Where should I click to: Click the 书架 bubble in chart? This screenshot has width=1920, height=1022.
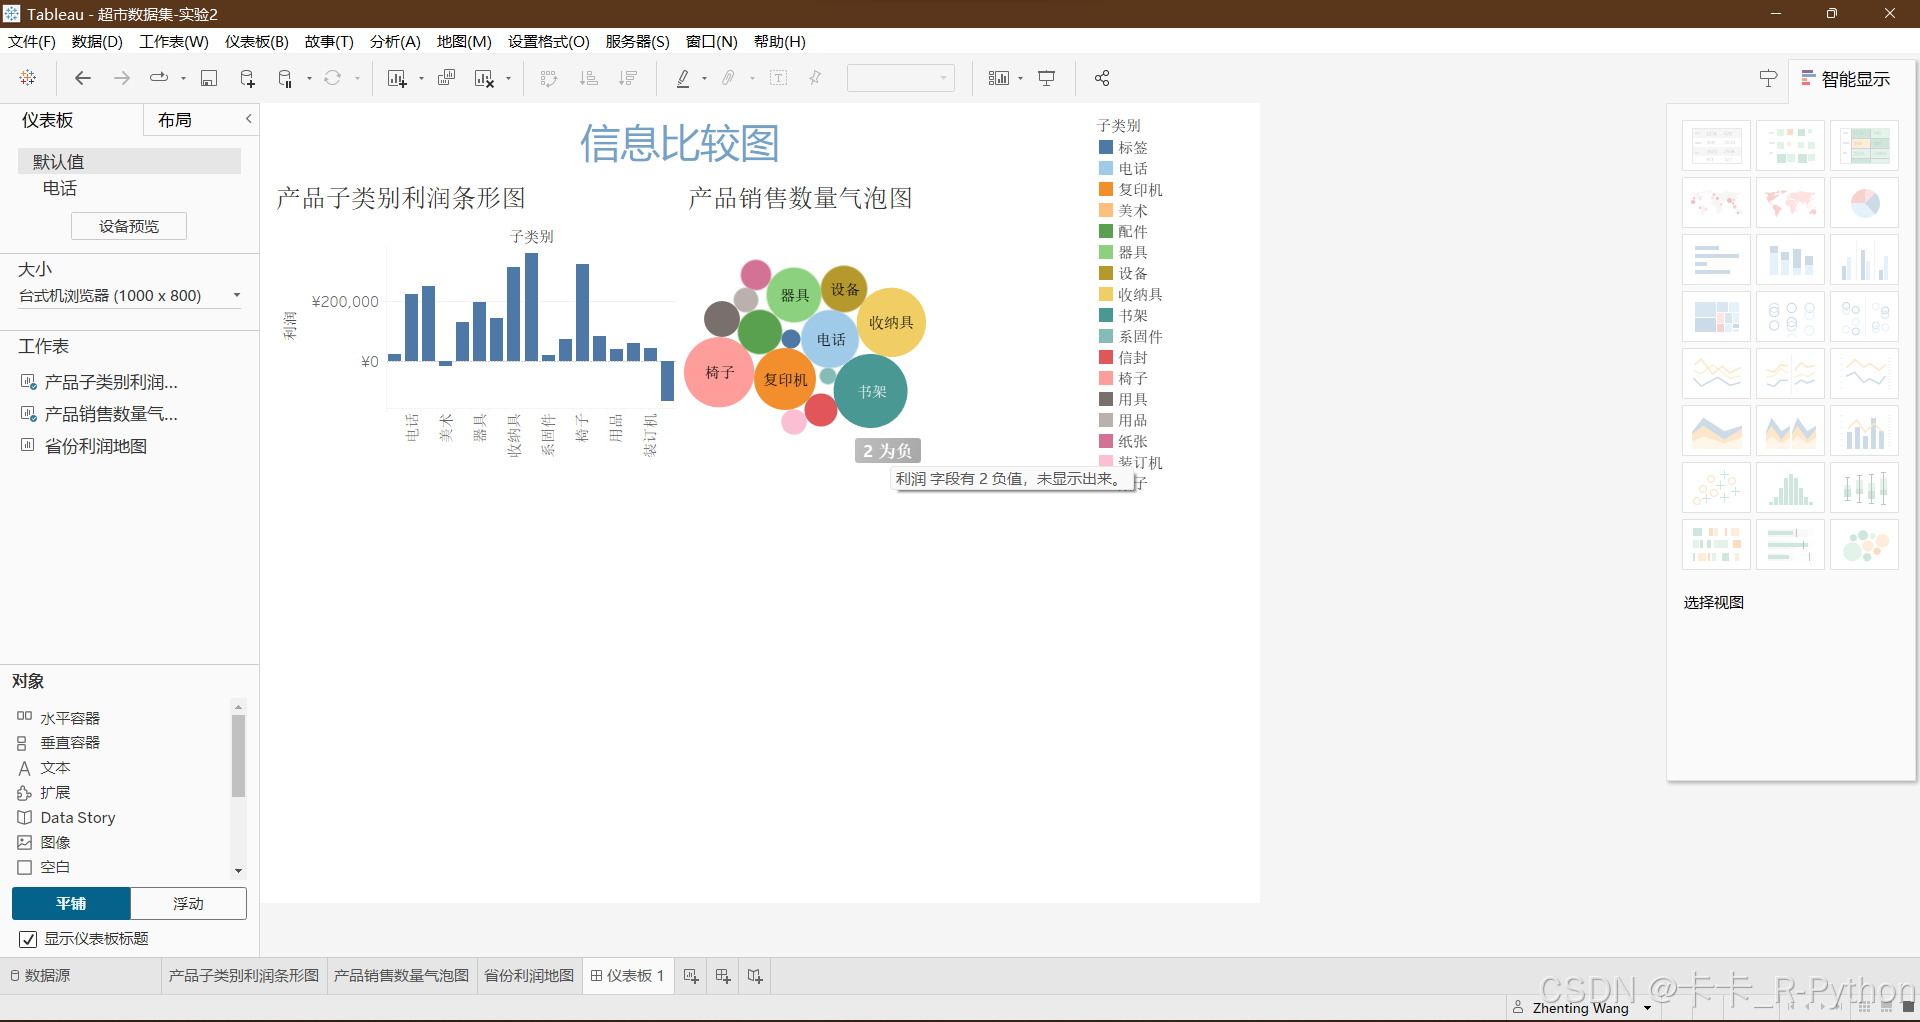click(871, 391)
